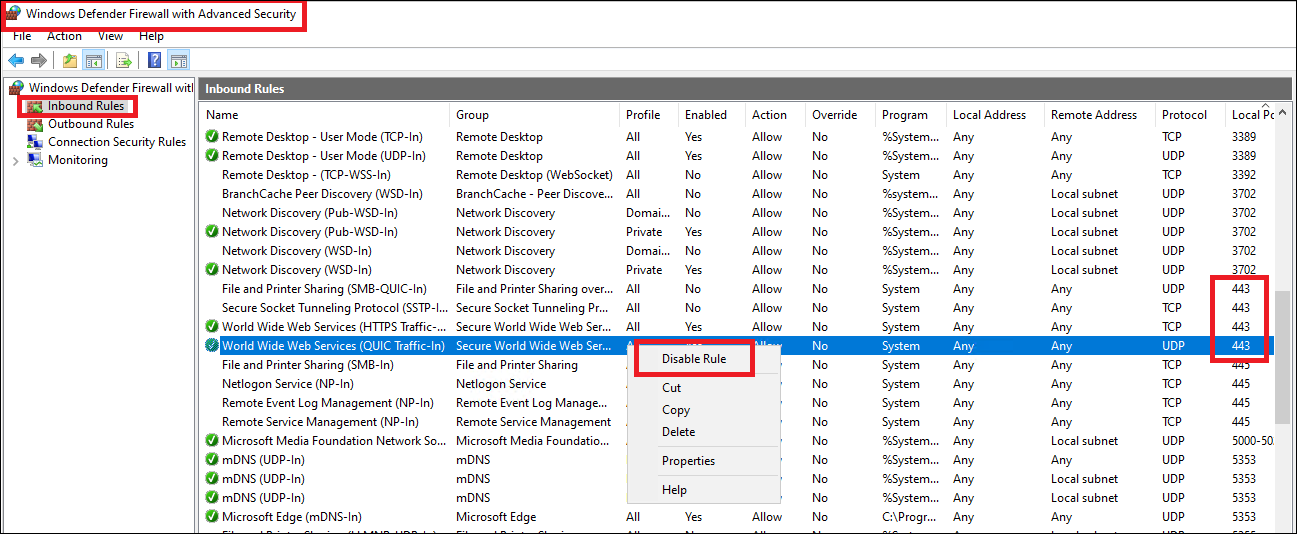Open the View menu

tap(110, 36)
